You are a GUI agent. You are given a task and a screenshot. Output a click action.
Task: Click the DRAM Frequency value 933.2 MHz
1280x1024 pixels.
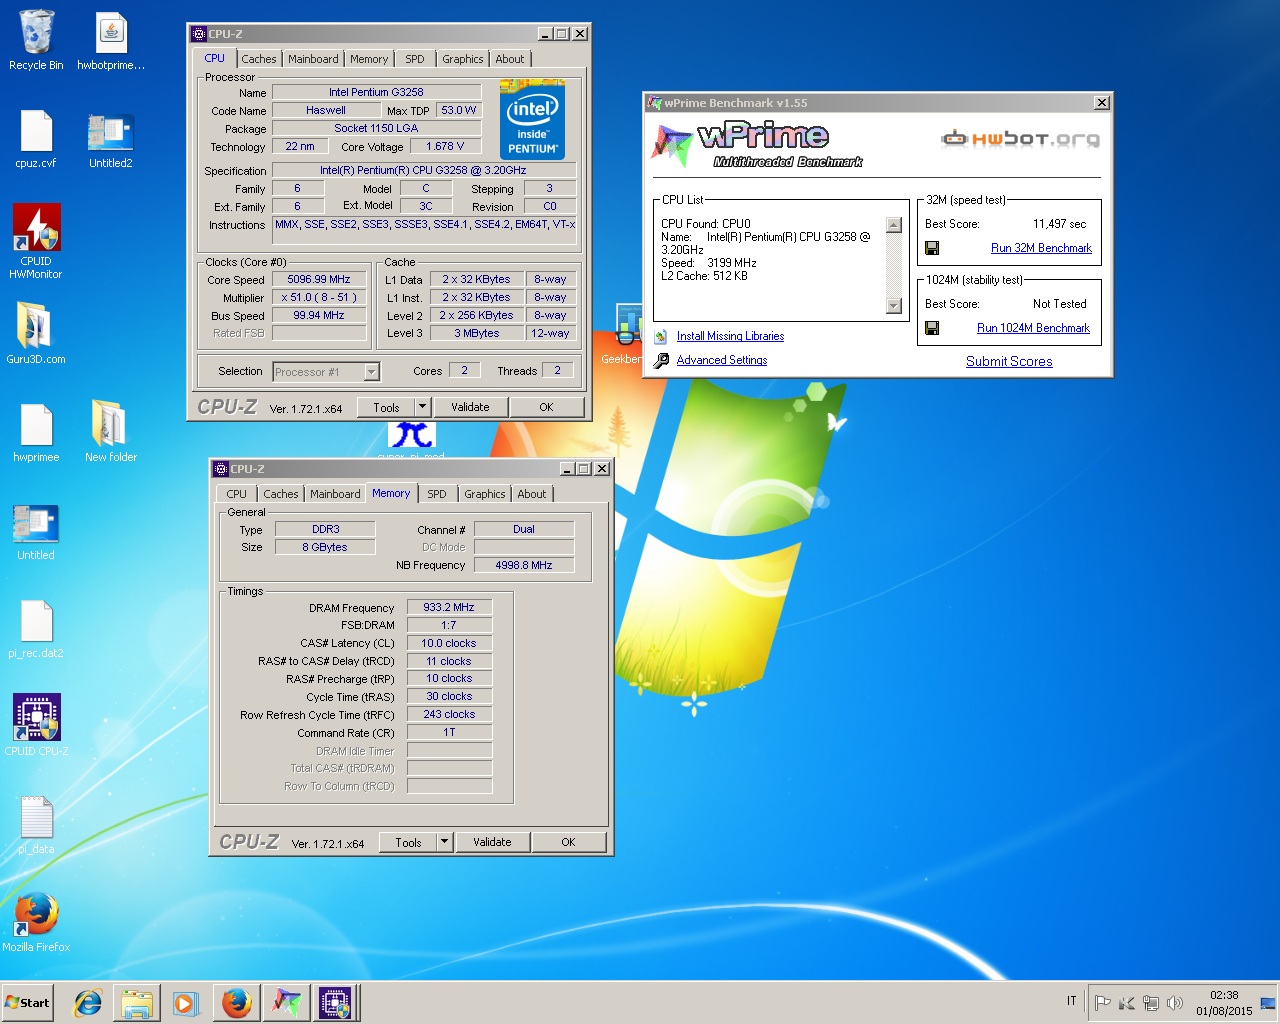click(449, 607)
